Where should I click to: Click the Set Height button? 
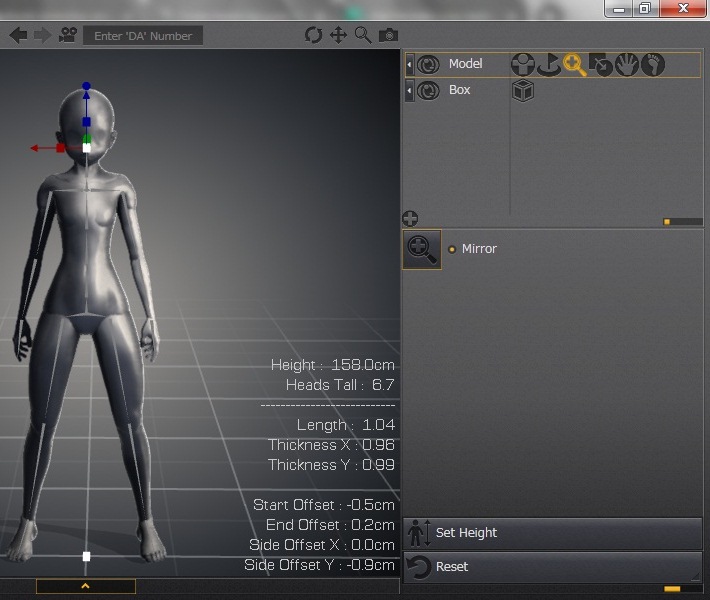click(552, 533)
